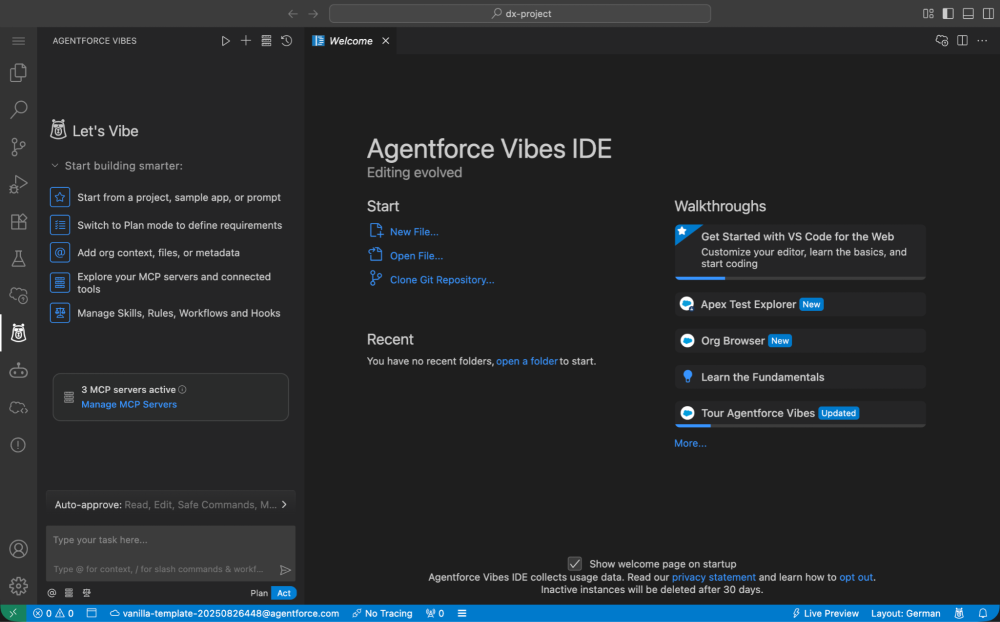Open more editor actions with the ellipsis
This screenshot has height=622, width=1000.
[x=983, y=40]
